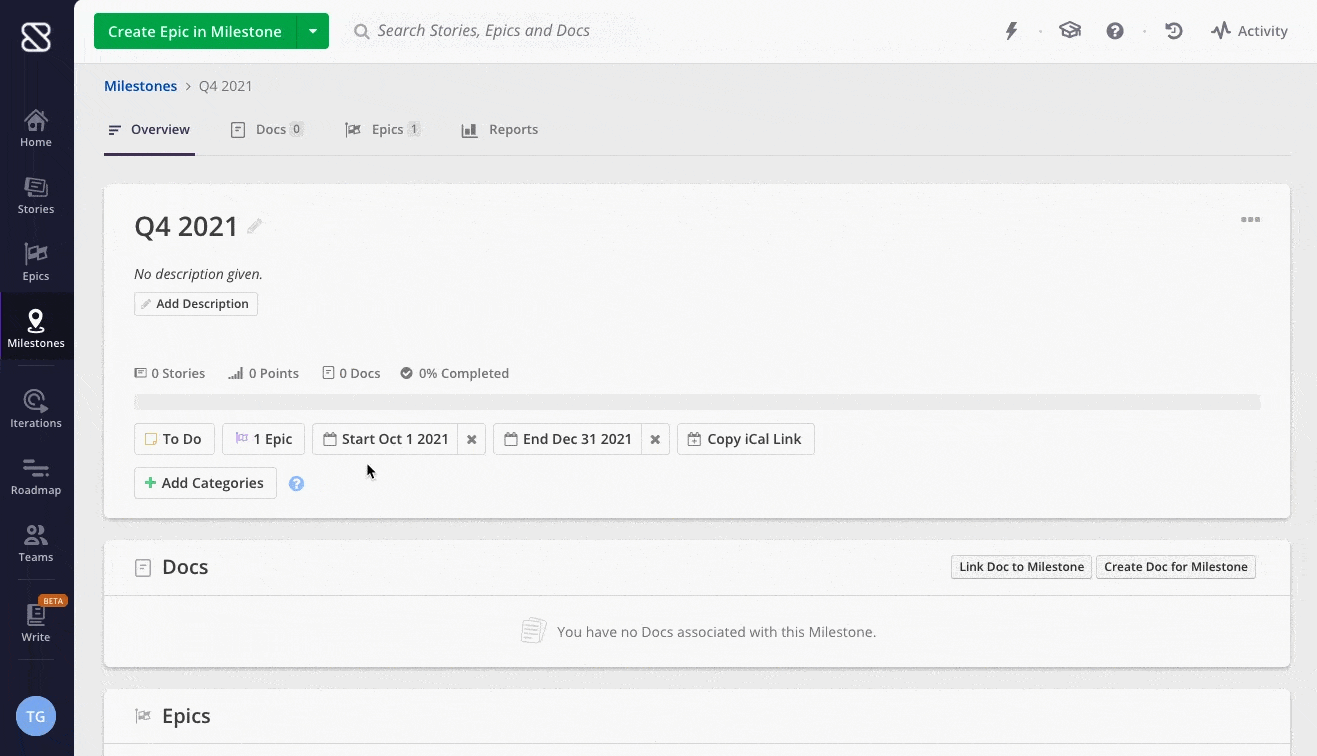Click the pencil icon beside Q4 2021
This screenshot has height=756, width=1317.
coord(255,226)
